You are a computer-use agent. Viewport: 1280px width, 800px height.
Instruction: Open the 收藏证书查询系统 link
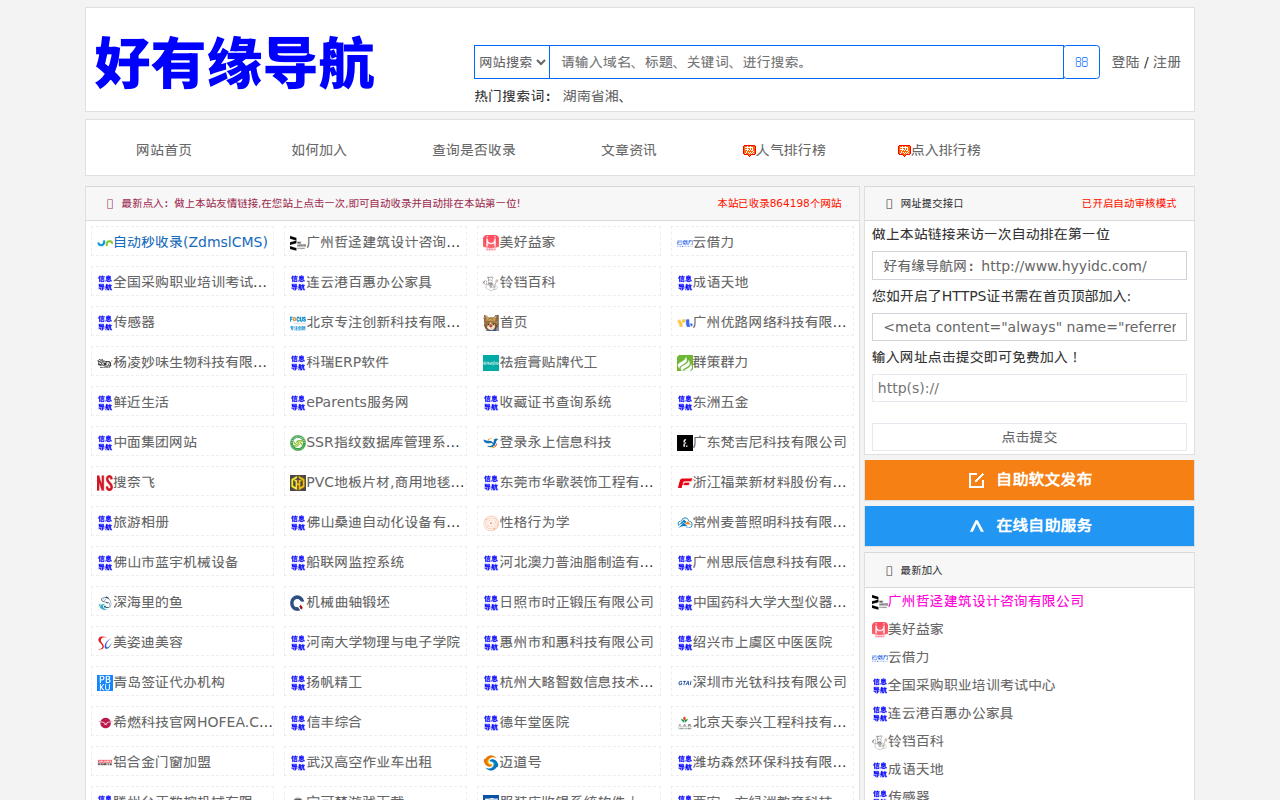click(x=556, y=402)
